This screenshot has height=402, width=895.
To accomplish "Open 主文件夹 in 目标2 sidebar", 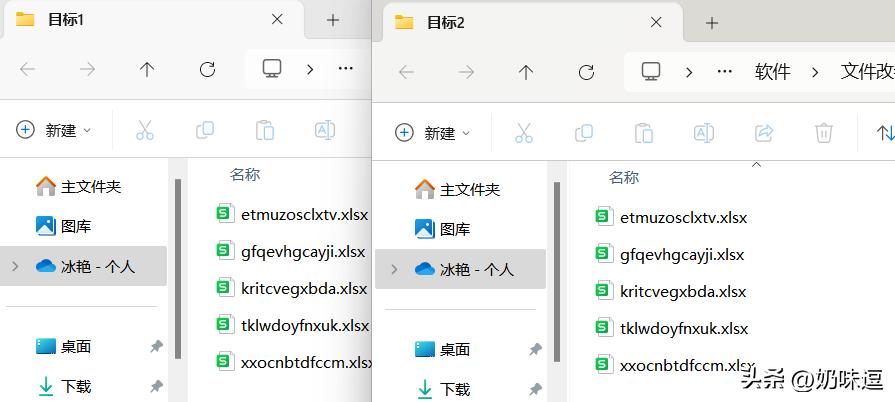I will [x=457, y=189].
